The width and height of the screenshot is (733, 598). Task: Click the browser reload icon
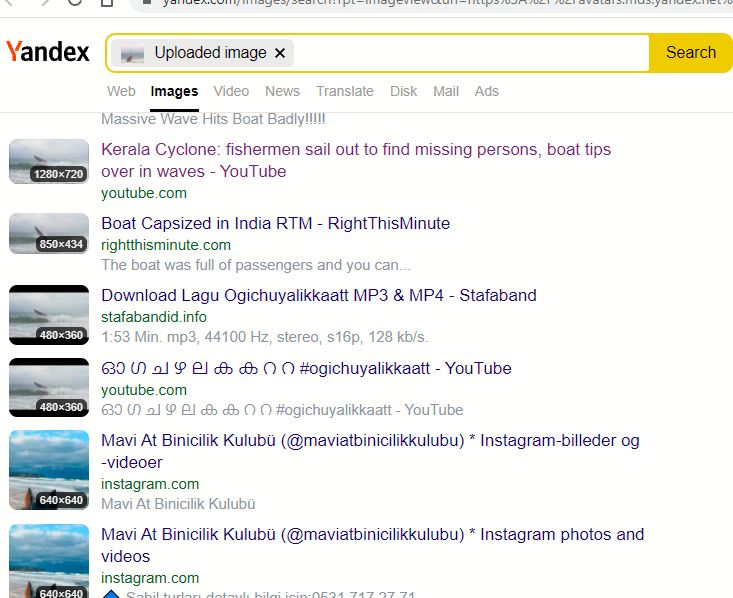click(76, 2)
